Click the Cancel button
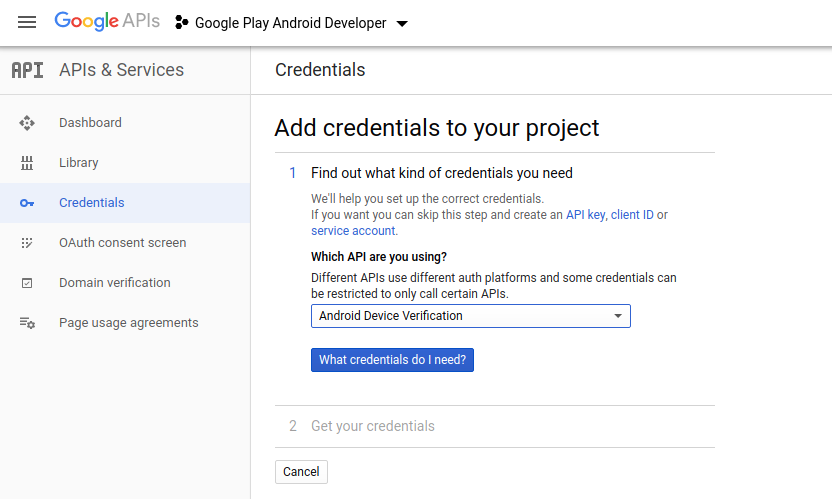This screenshot has height=499, width=832. [301, 472]
